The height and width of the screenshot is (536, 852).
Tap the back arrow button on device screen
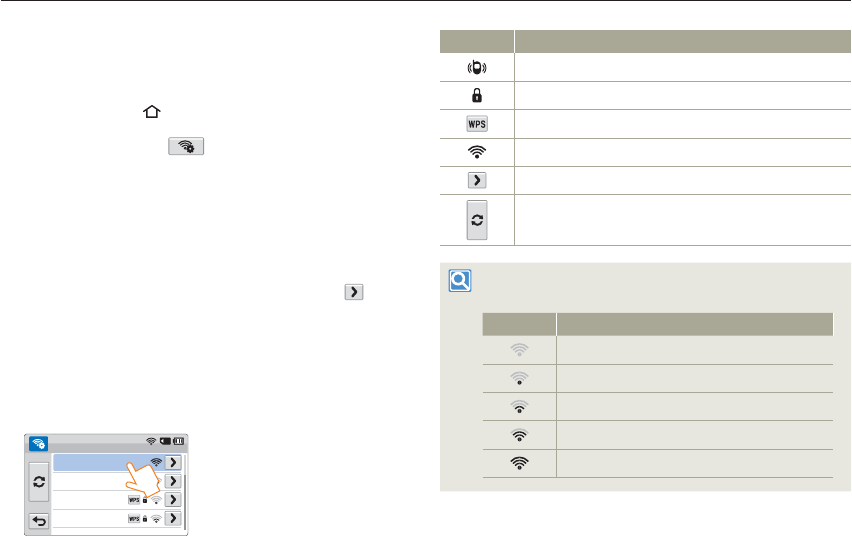(x=39, y=521)
